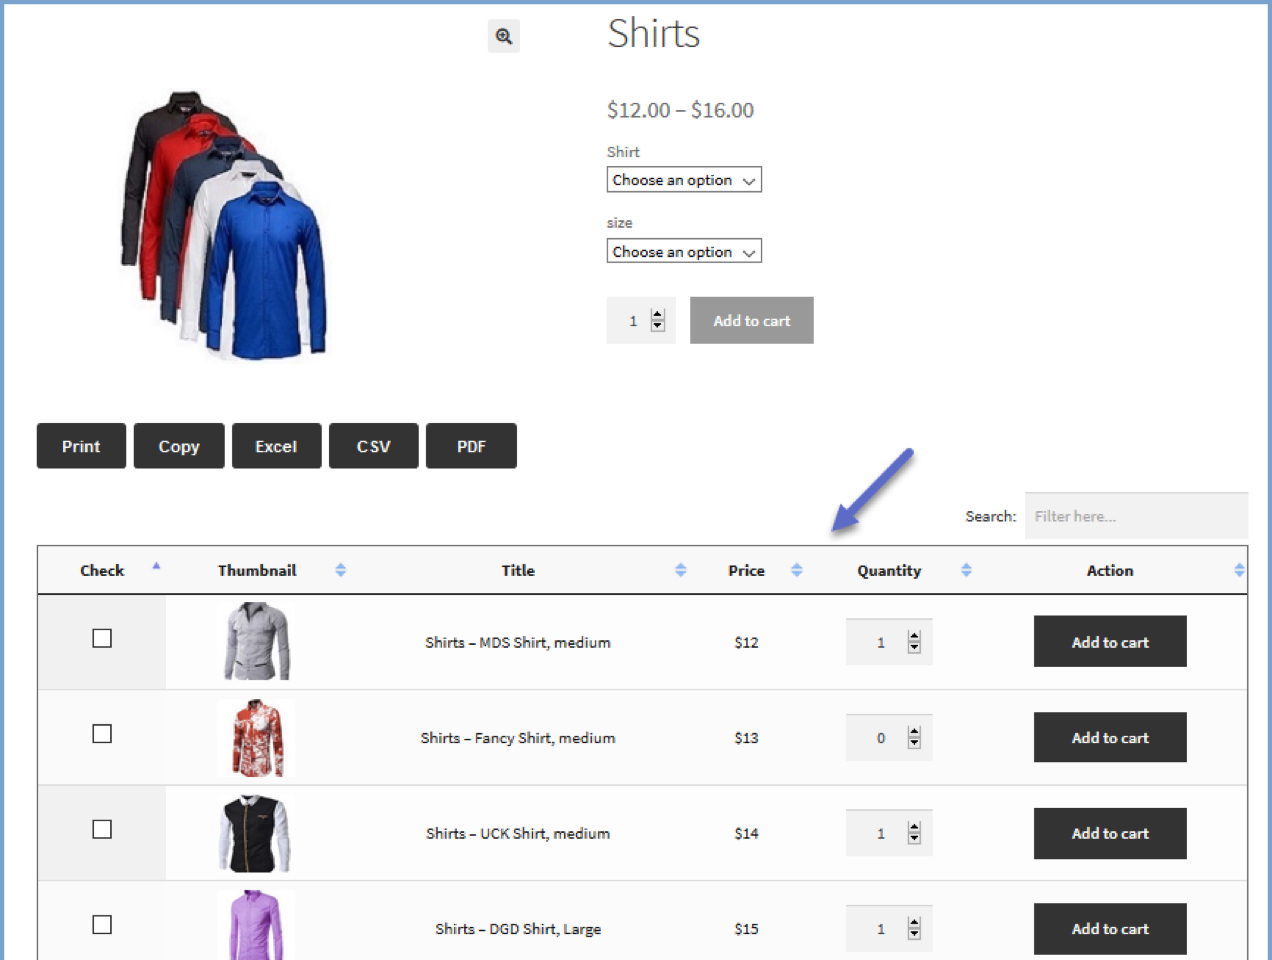Sort table by Title column arrows
The height and width of the screenshot is (960, 1272).
pos(681,570)
